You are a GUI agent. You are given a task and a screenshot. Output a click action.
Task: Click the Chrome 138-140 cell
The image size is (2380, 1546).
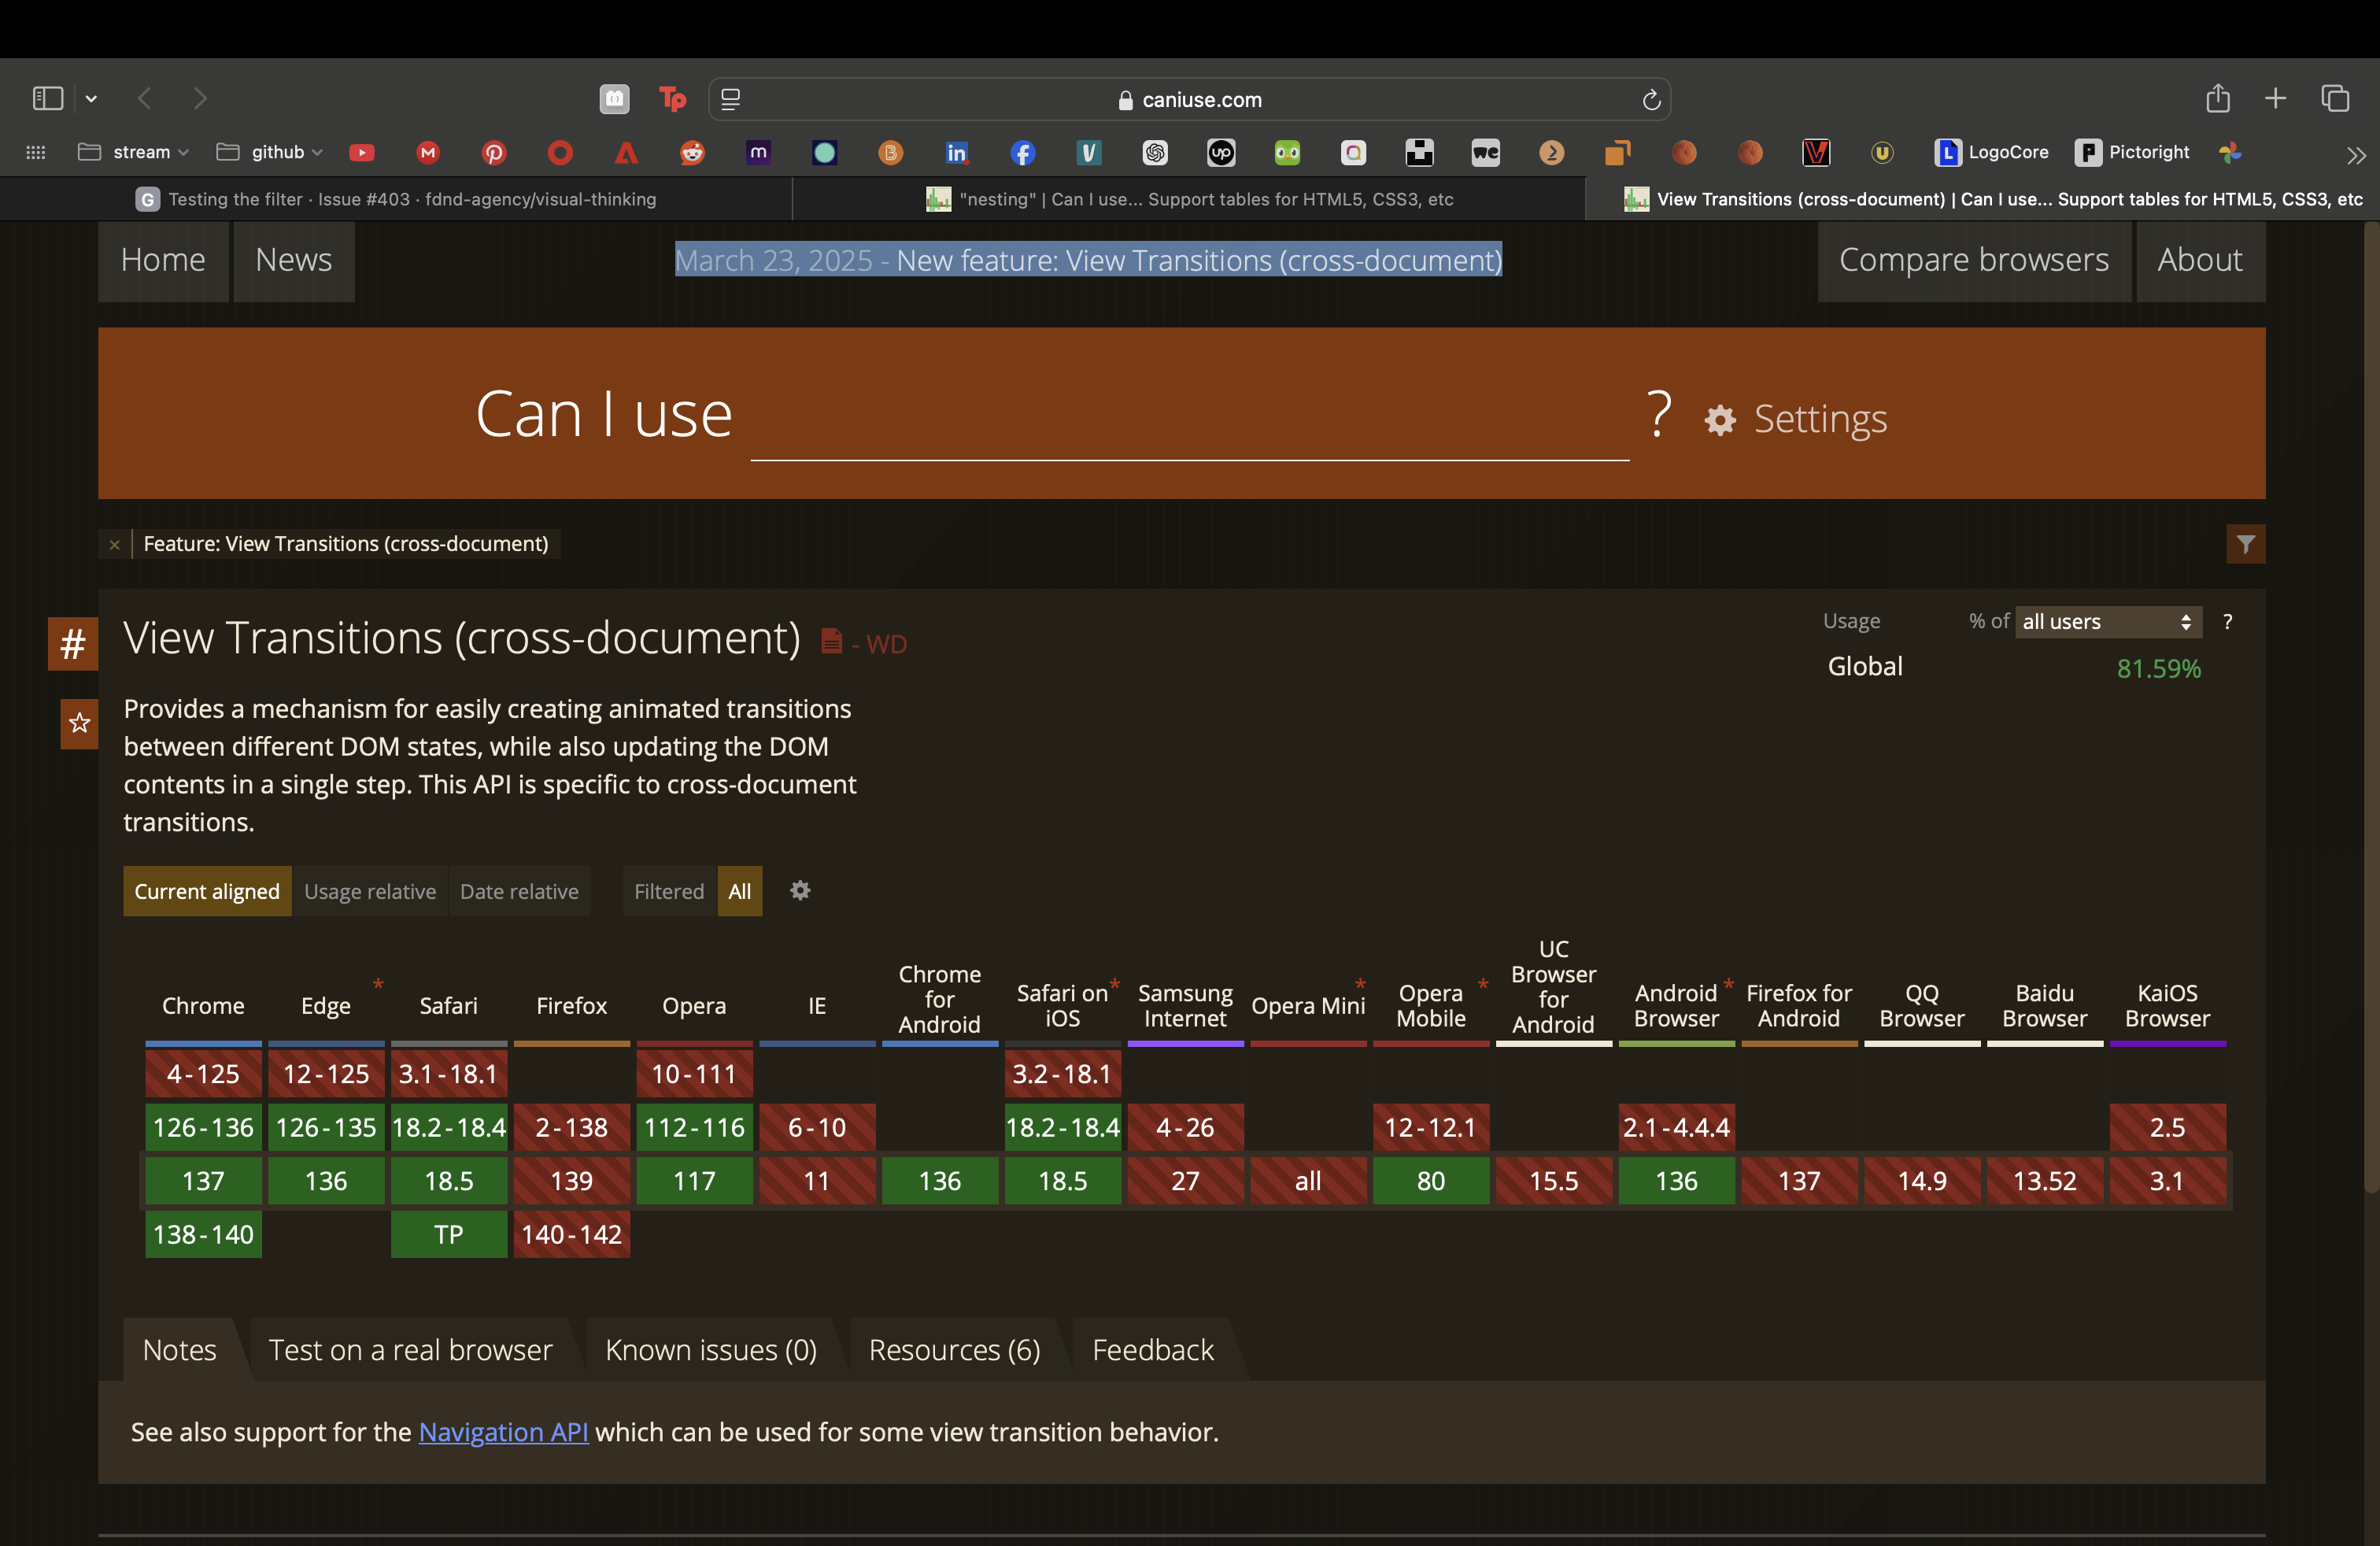tap(203, 1234)
